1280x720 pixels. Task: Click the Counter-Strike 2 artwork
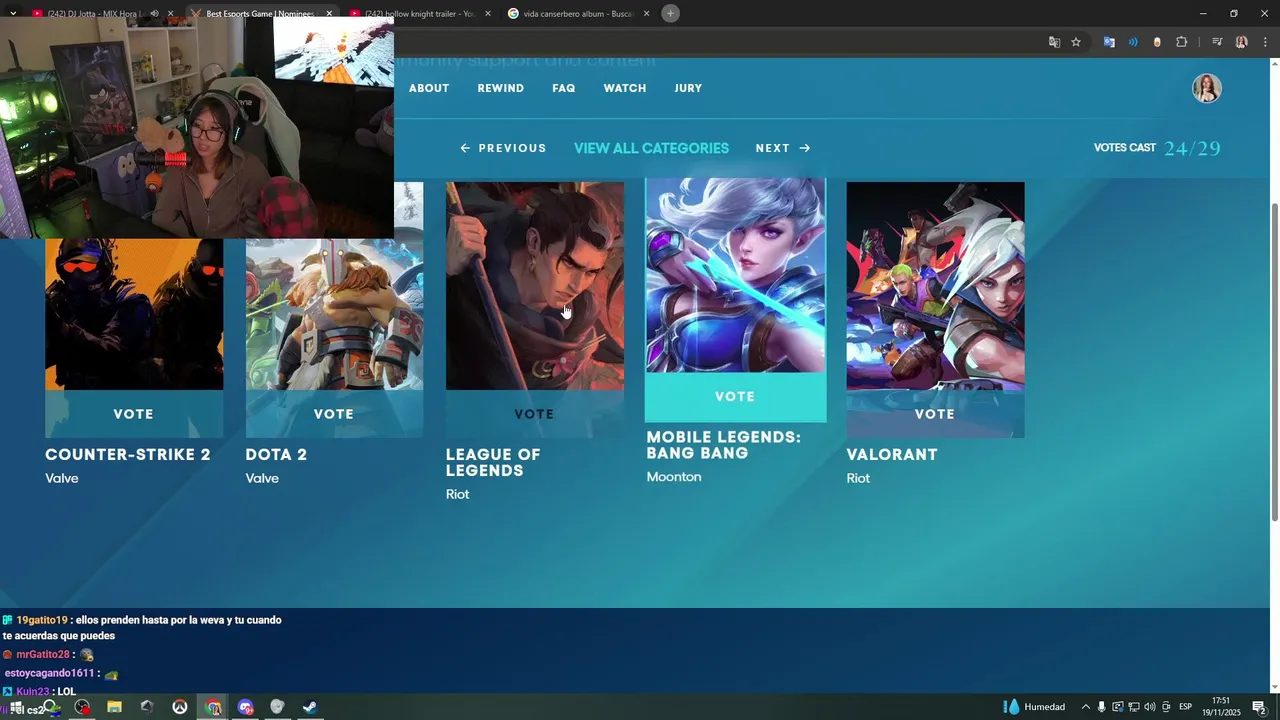(134, 314)
